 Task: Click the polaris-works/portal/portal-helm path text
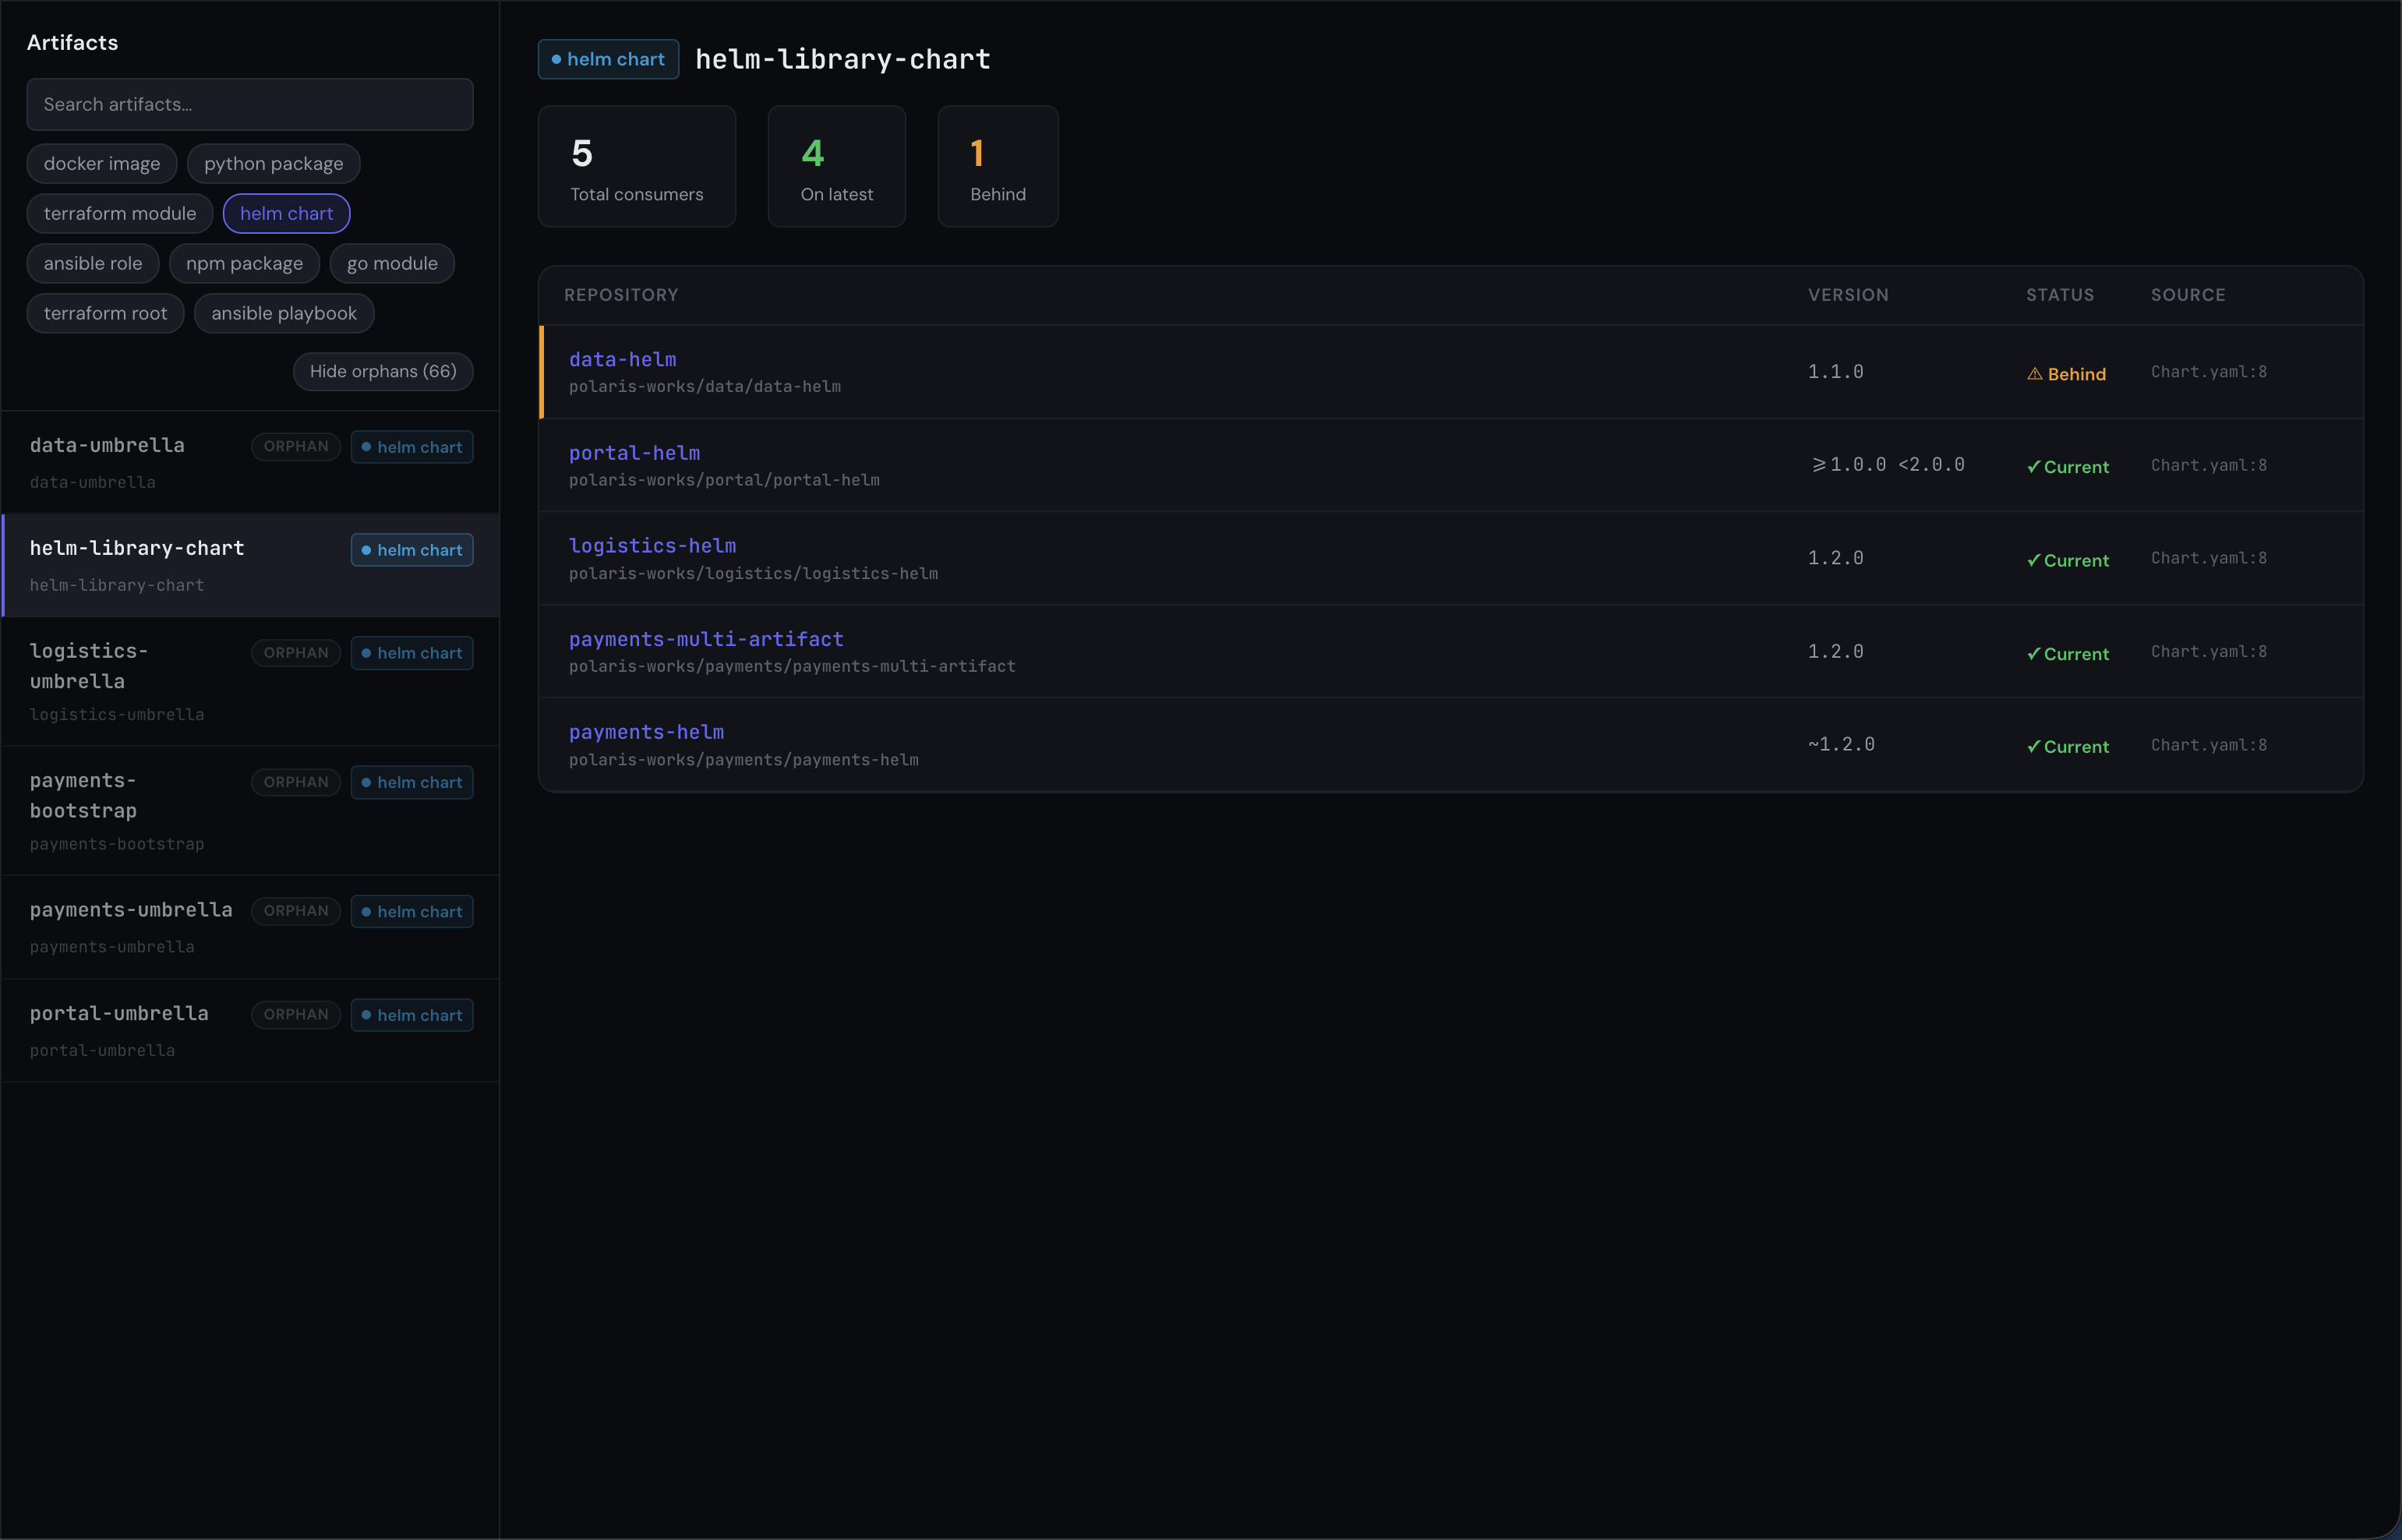point(724,481)
